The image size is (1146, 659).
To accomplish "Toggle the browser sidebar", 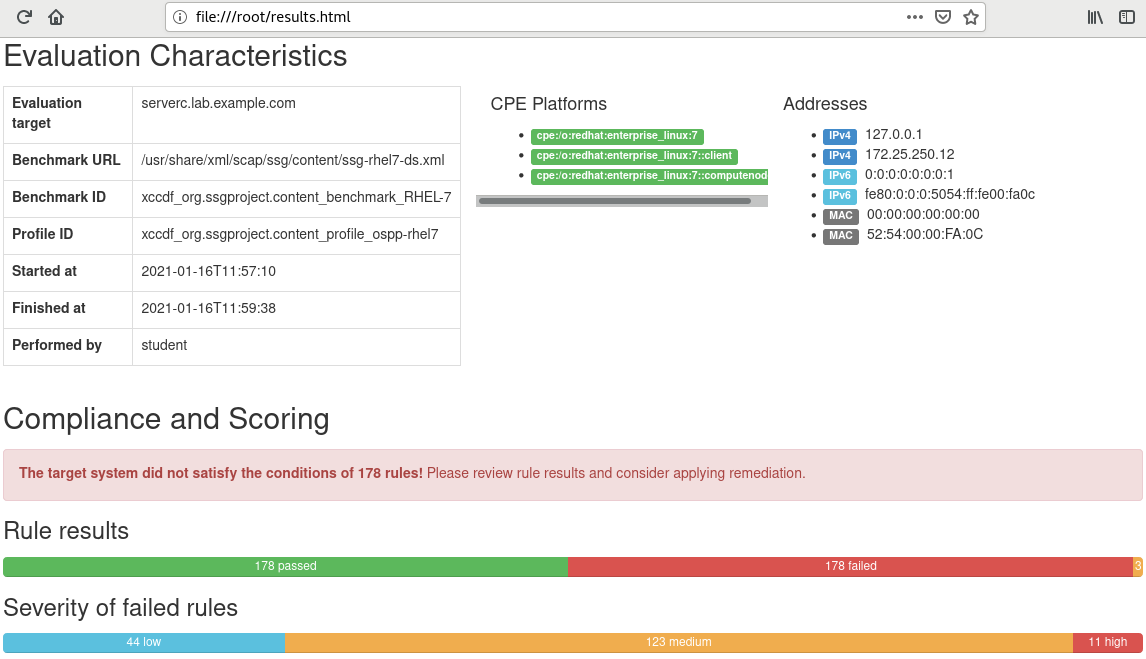I will (1127, 17).
